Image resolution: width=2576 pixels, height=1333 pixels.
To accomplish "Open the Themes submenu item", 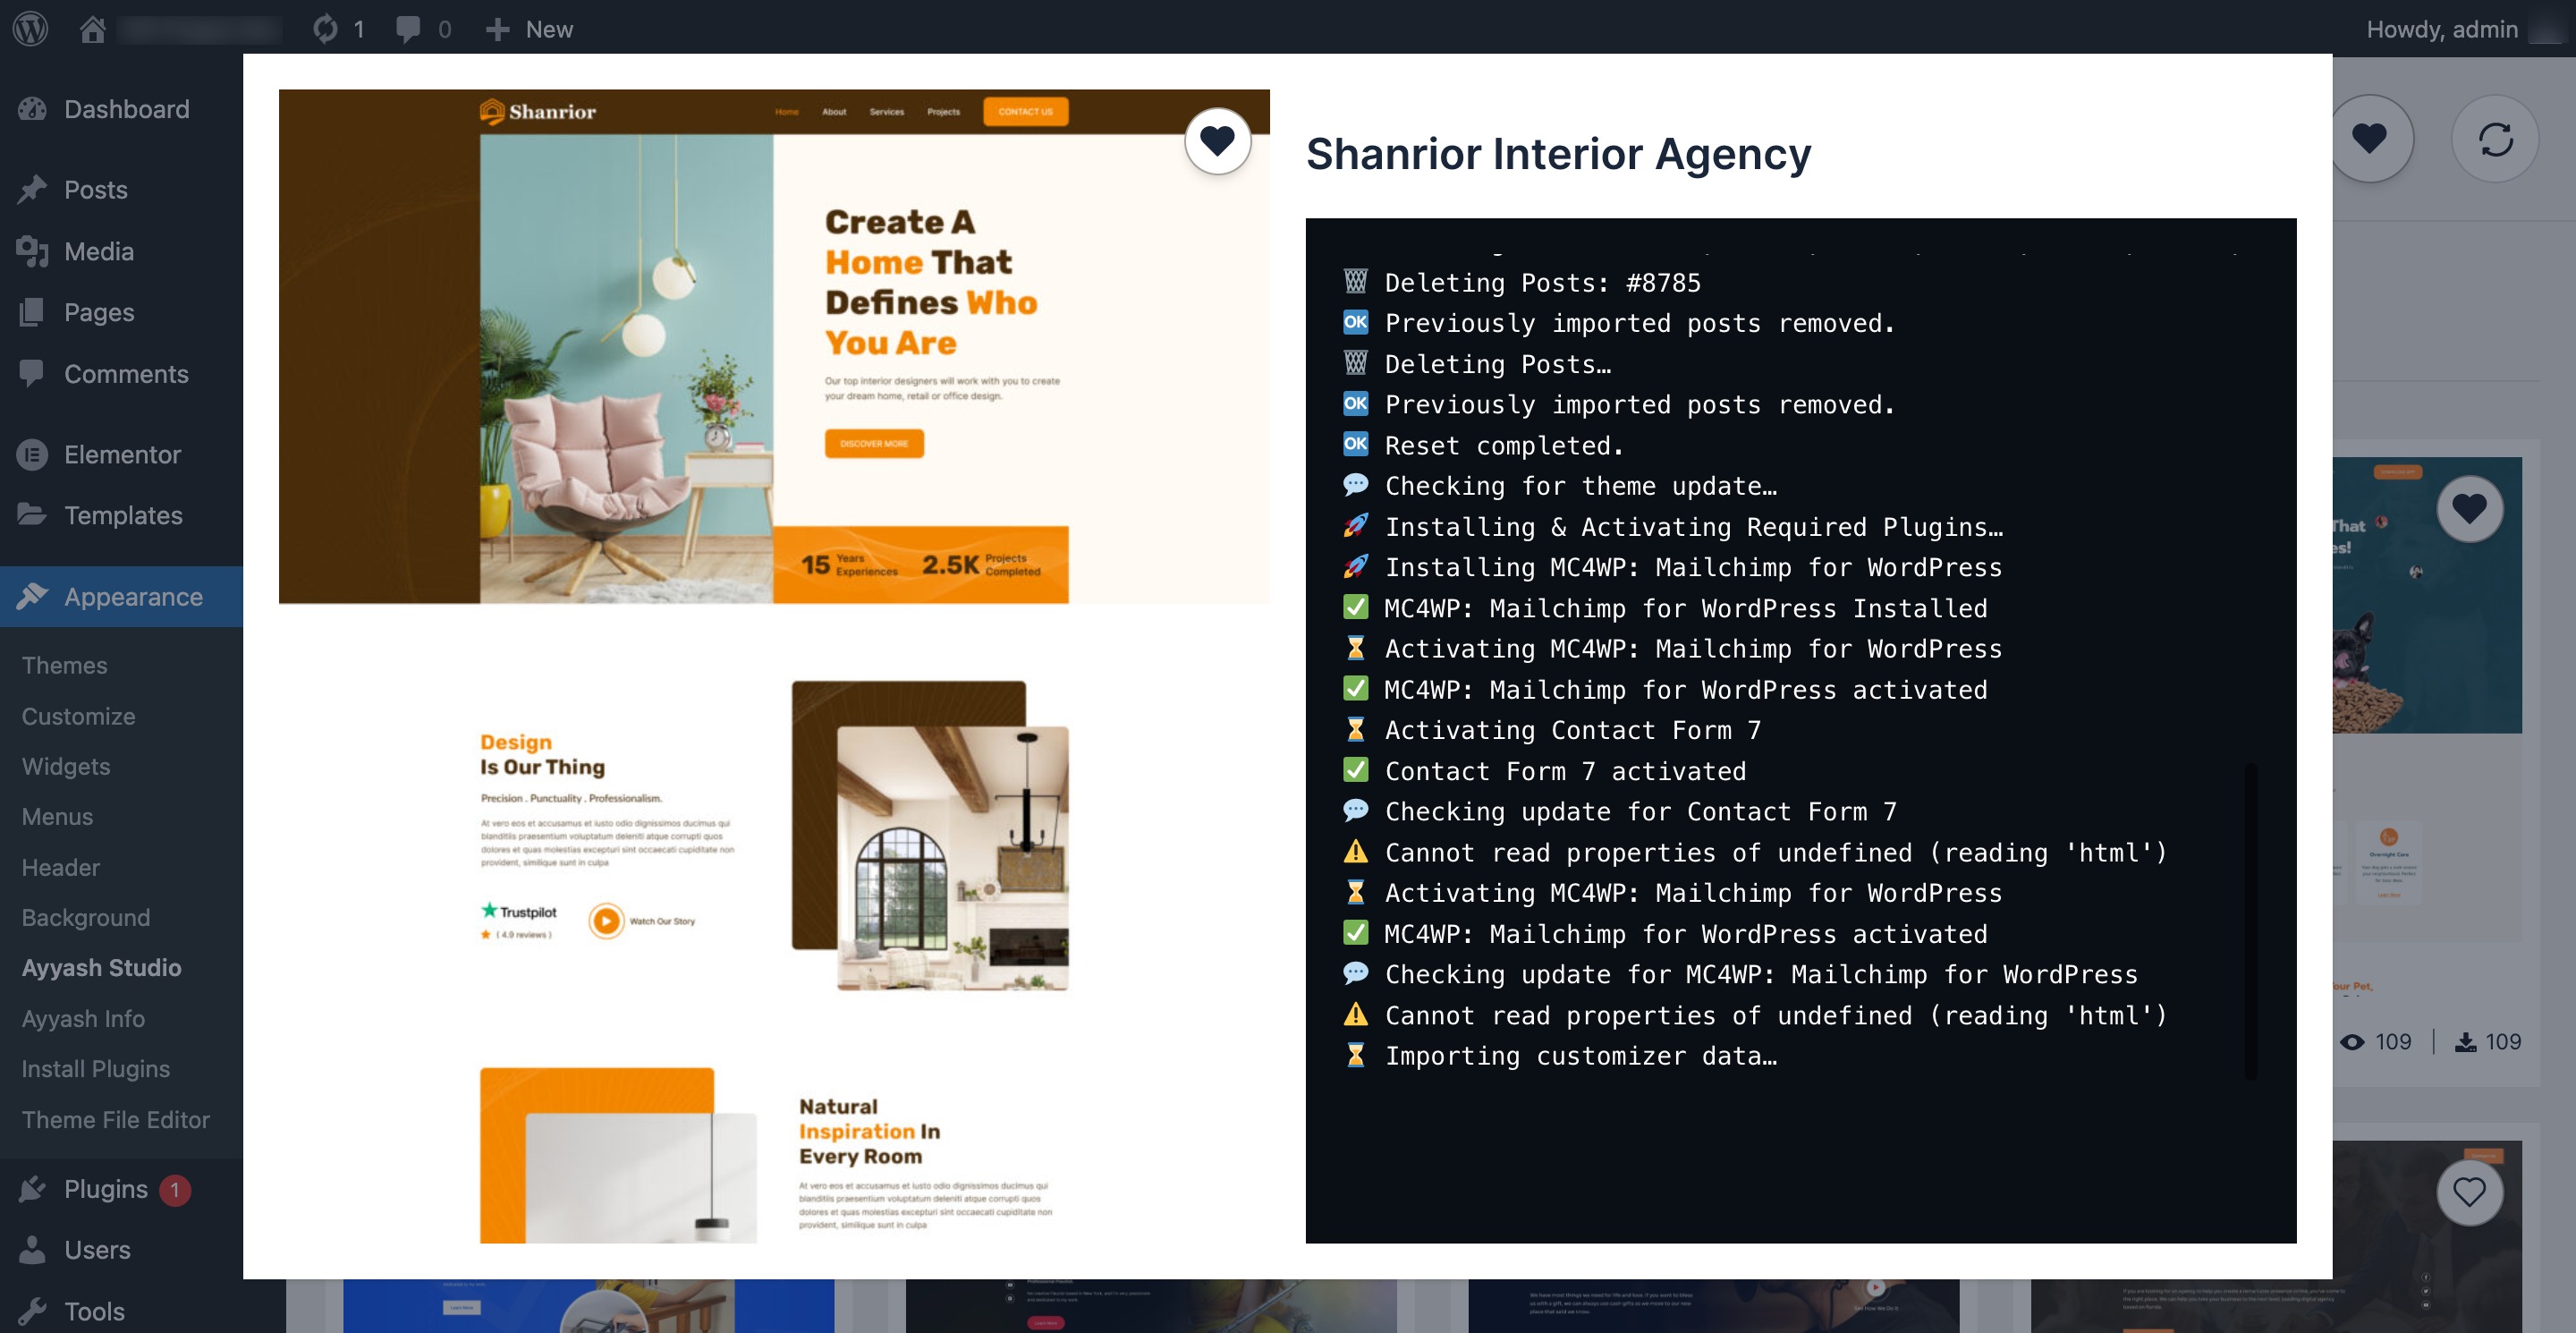I will (63, 665).
